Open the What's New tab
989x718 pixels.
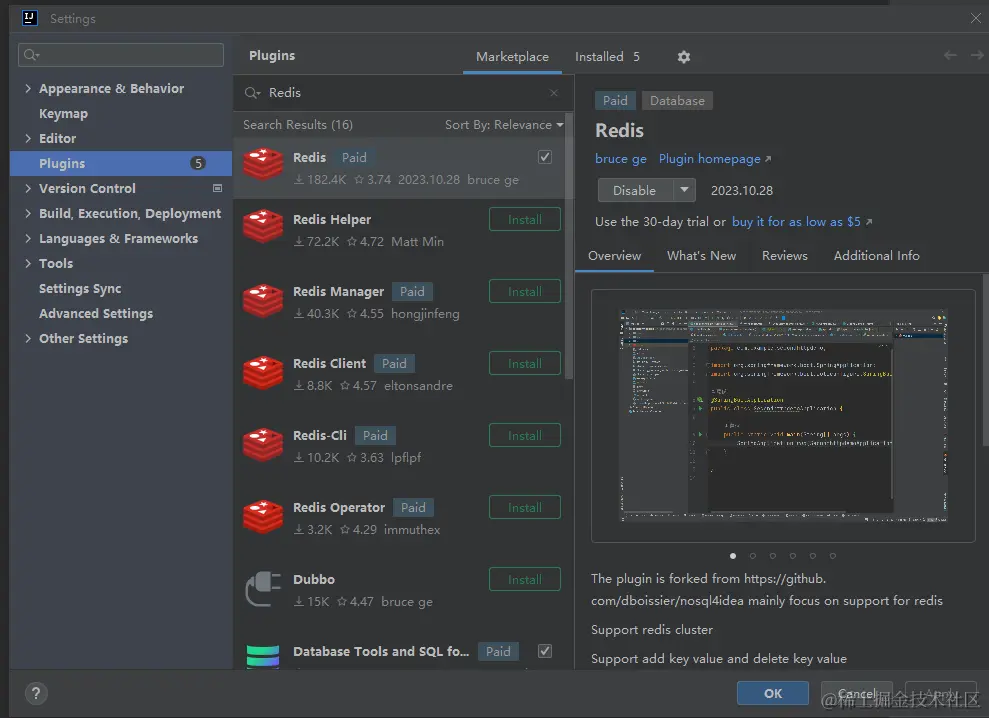tap(701, 256)
